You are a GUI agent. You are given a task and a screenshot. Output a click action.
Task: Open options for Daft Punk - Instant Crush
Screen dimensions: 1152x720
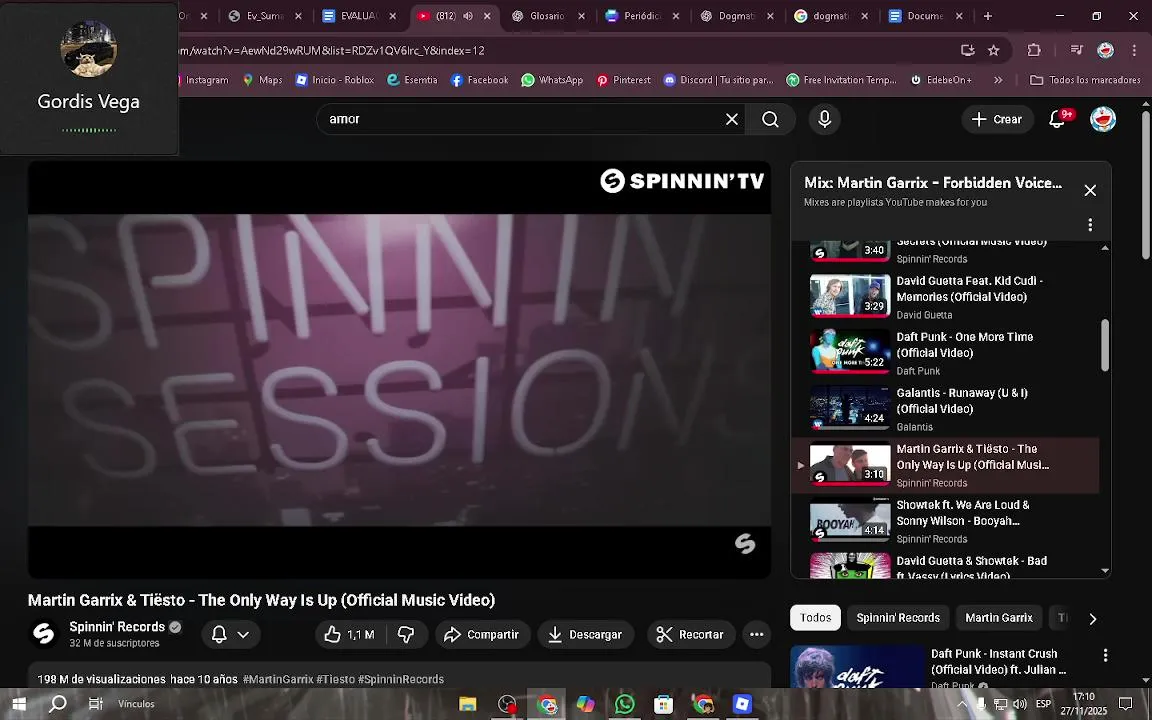click(1105, 655)
